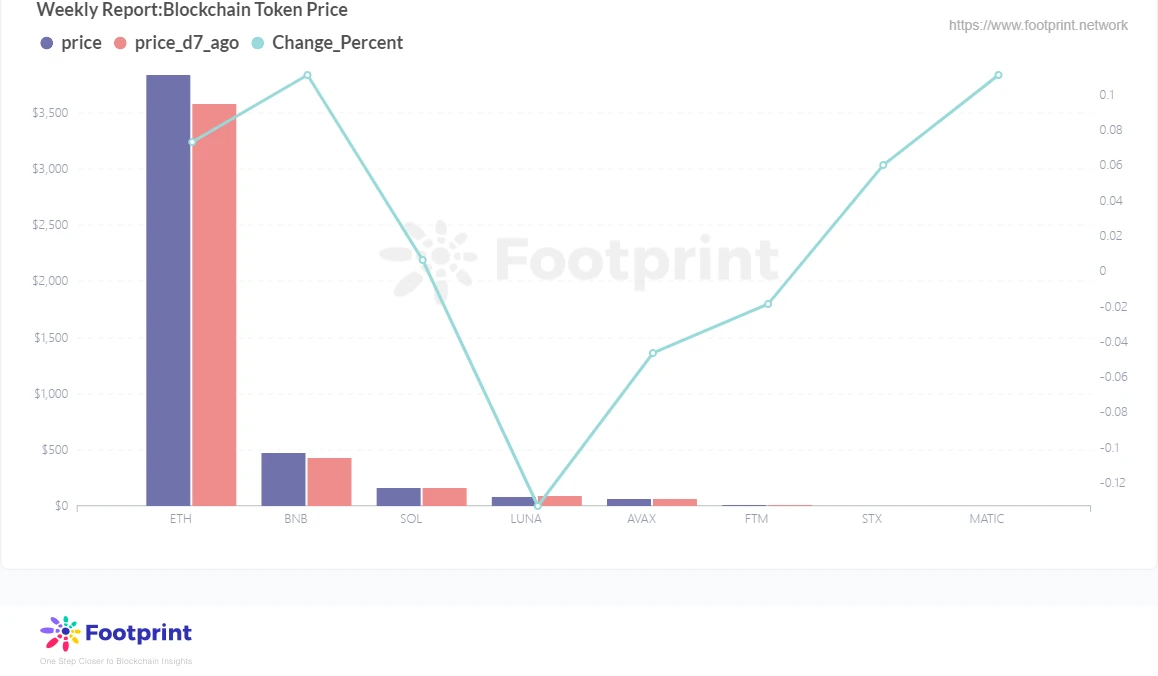Click the AVAX Change_Percent line point
The height and width of the screenshot is (676, 1158).
[653, 353]
